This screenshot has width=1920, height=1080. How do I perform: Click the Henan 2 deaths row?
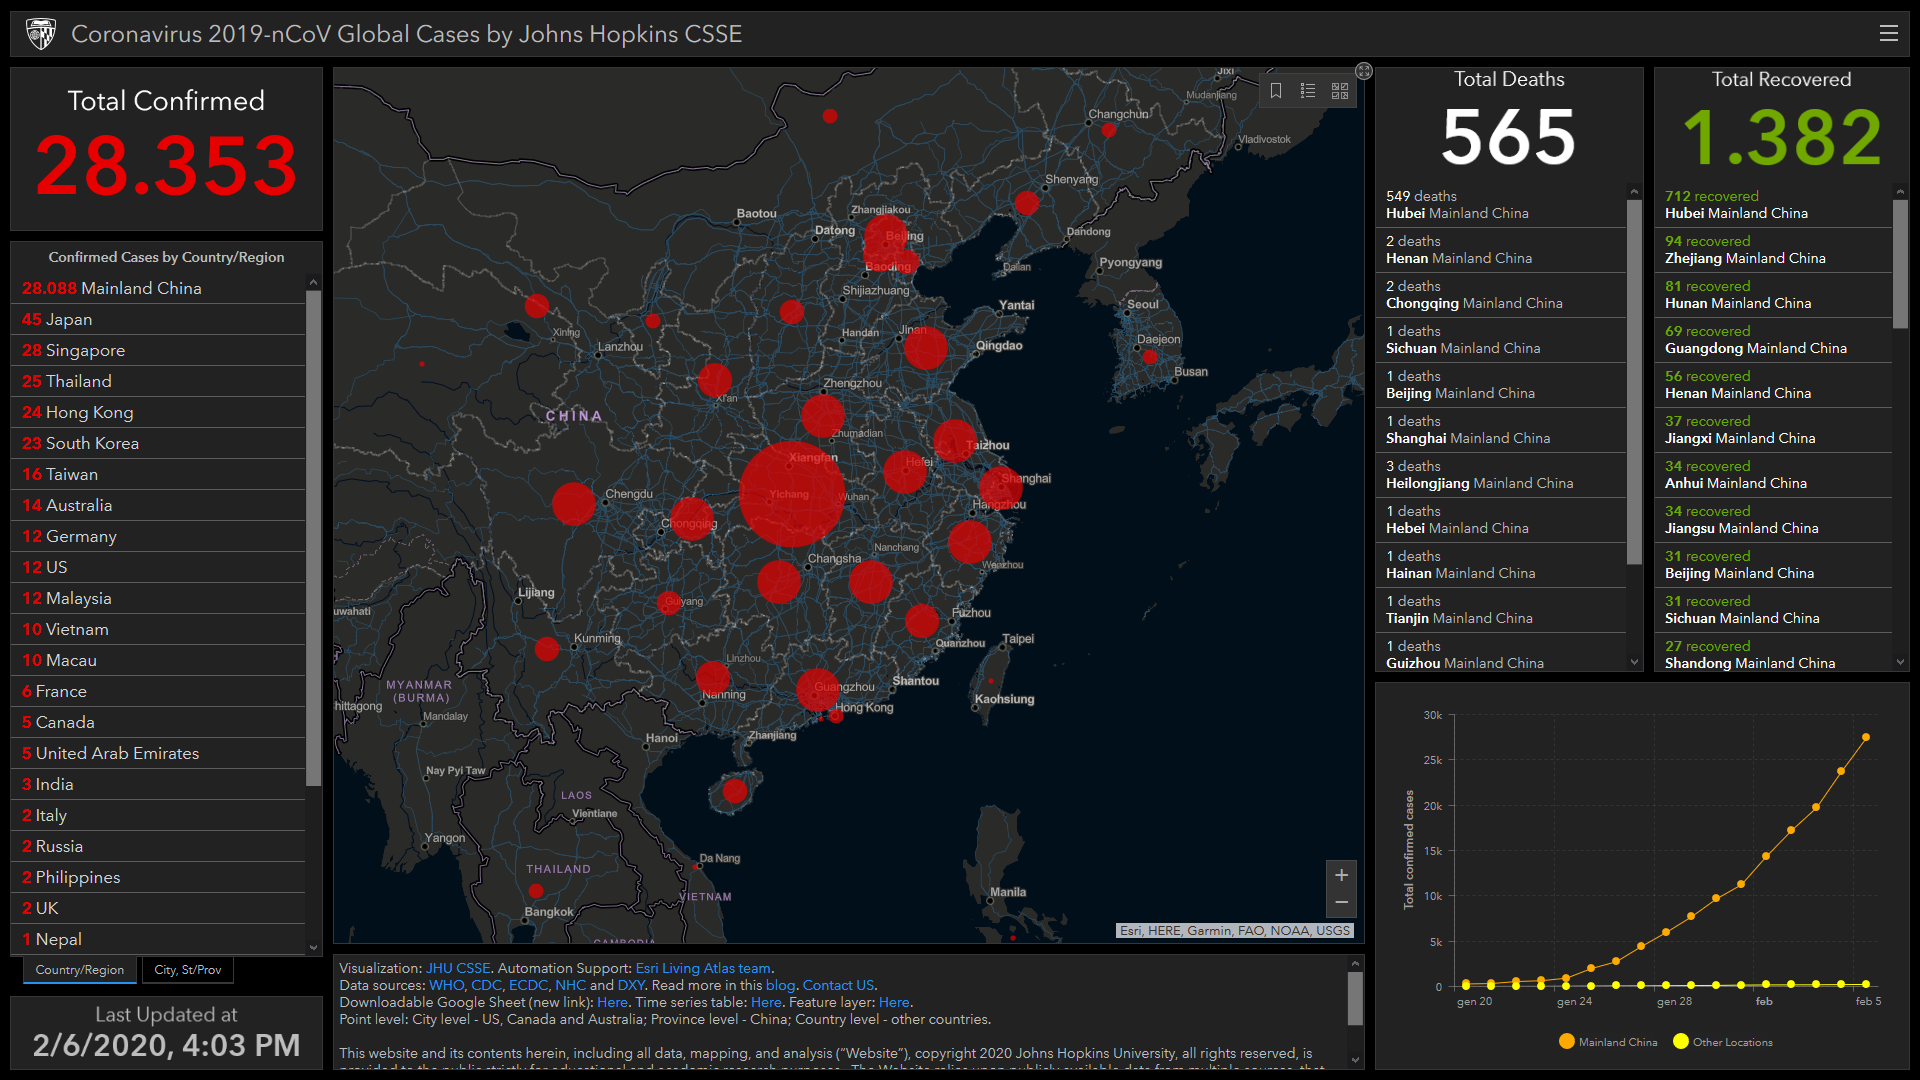click(1501, 250)
